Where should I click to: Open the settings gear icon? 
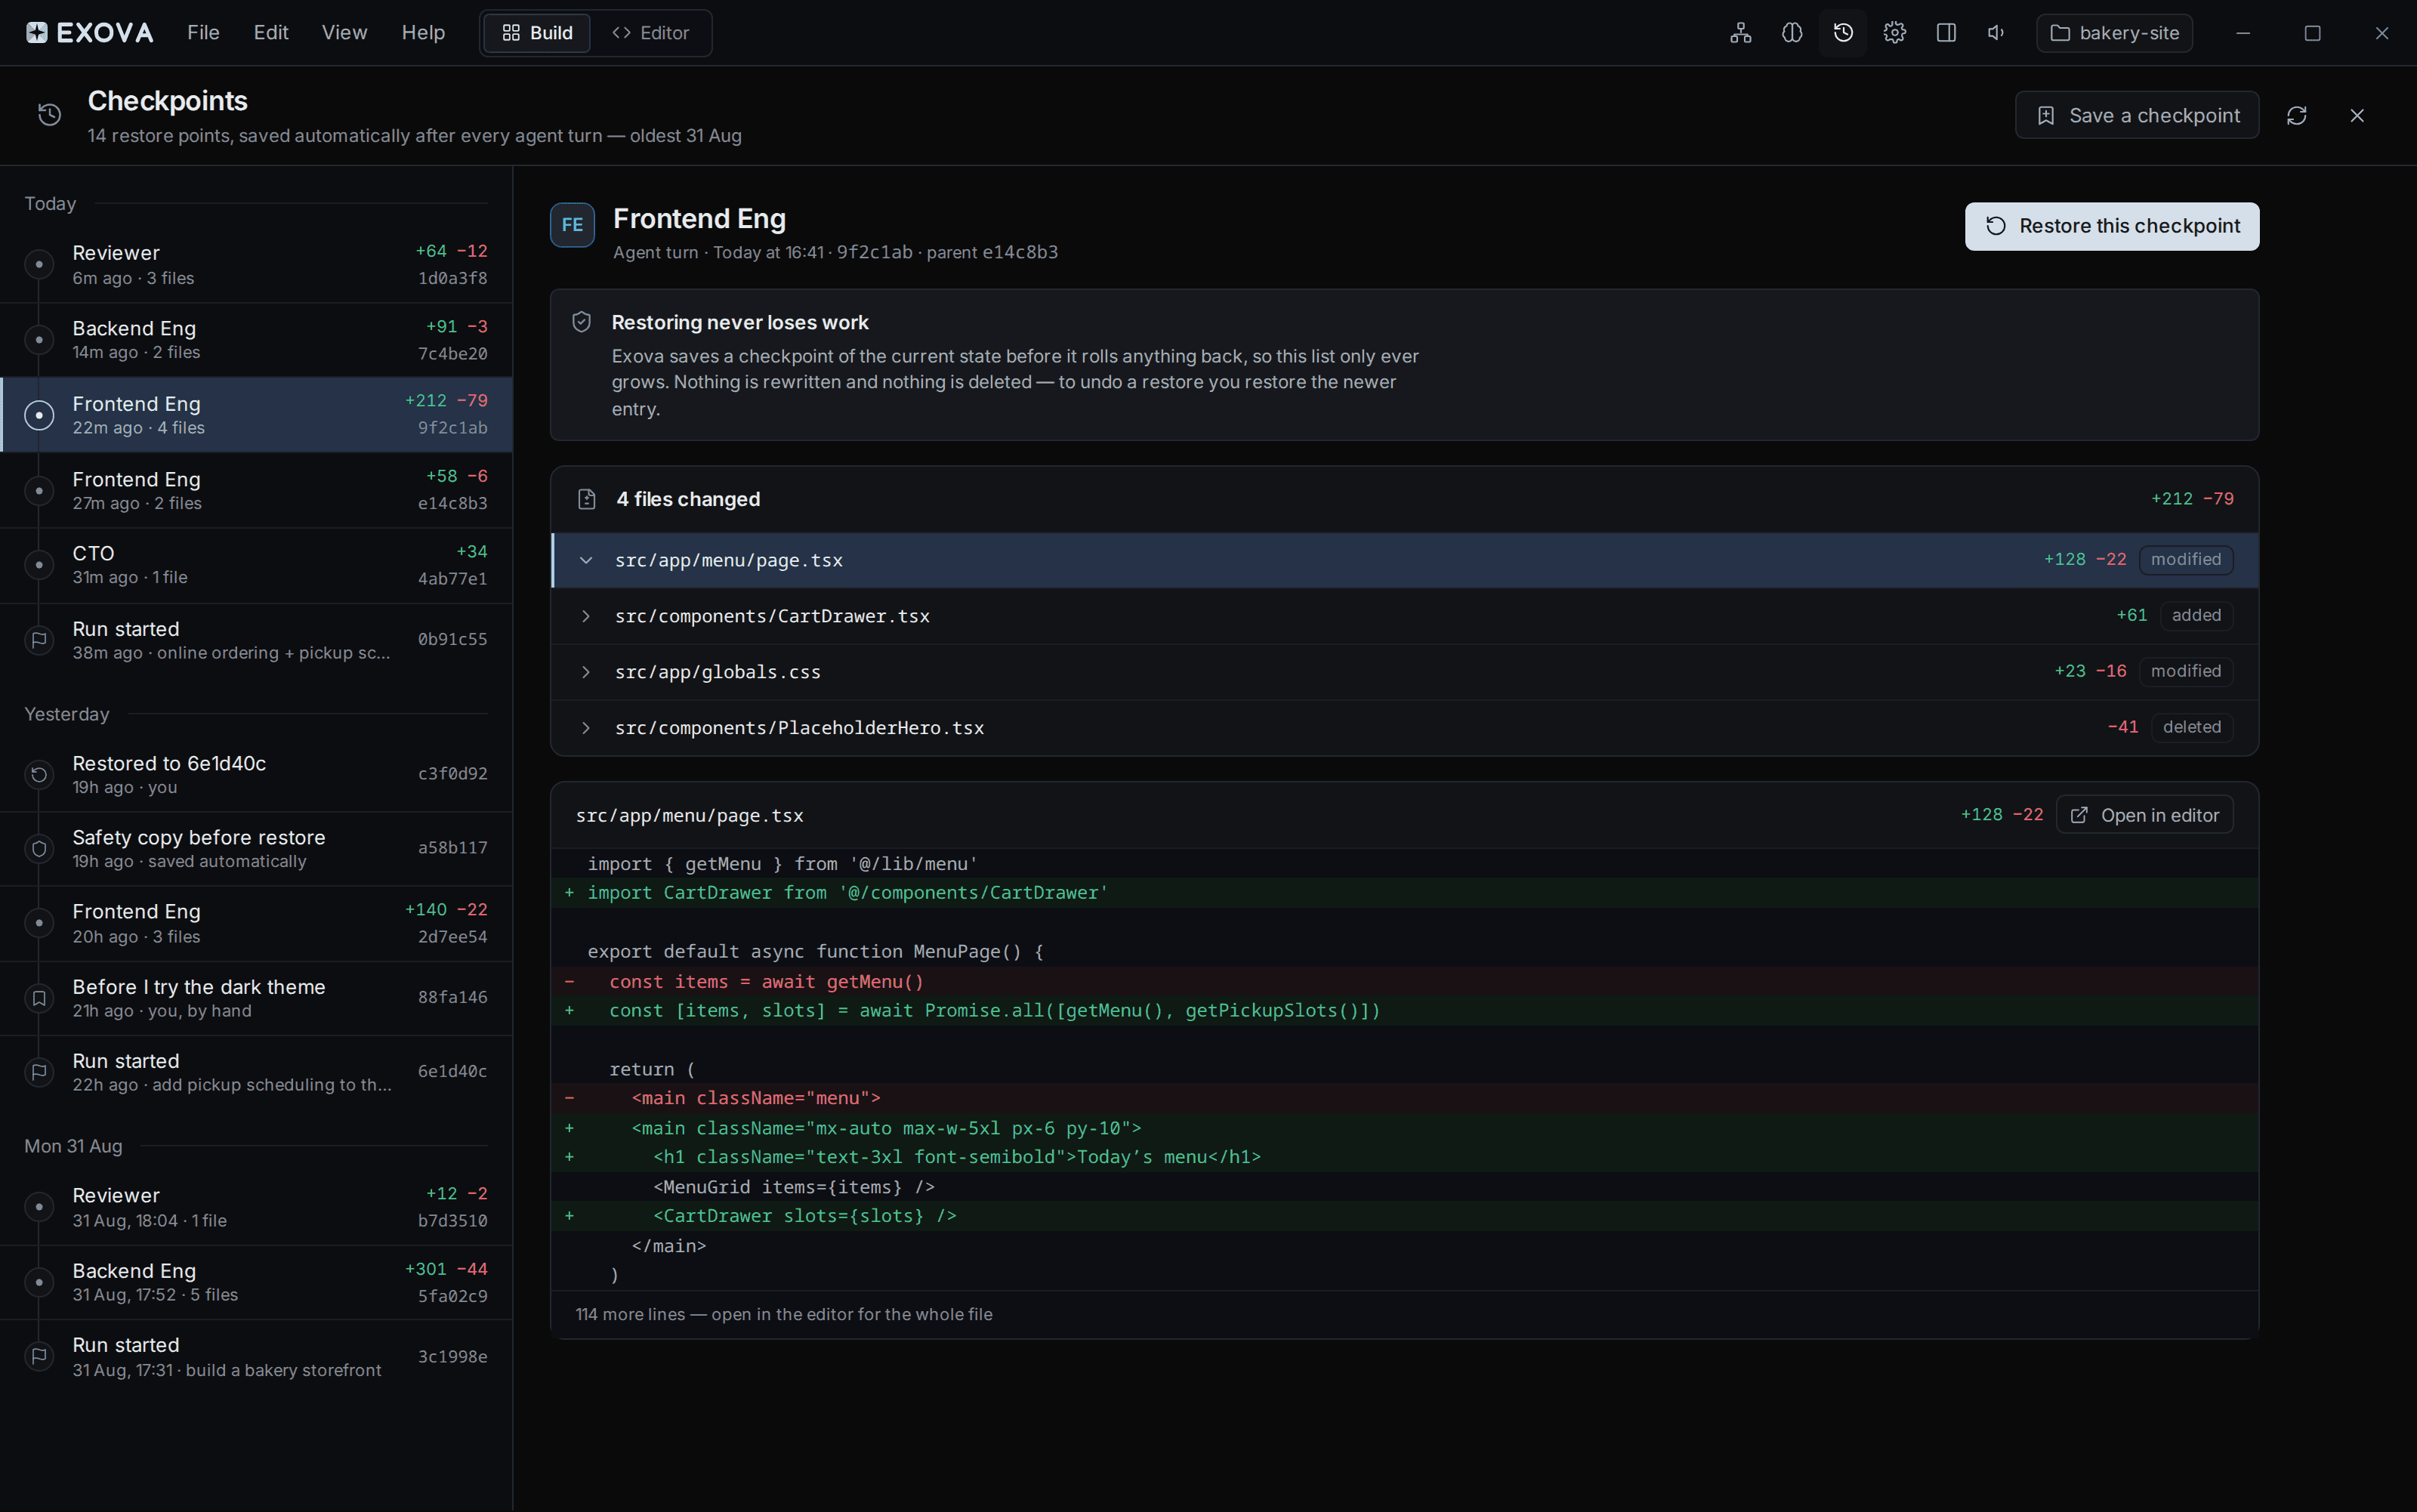click(x=1894, y=33)
